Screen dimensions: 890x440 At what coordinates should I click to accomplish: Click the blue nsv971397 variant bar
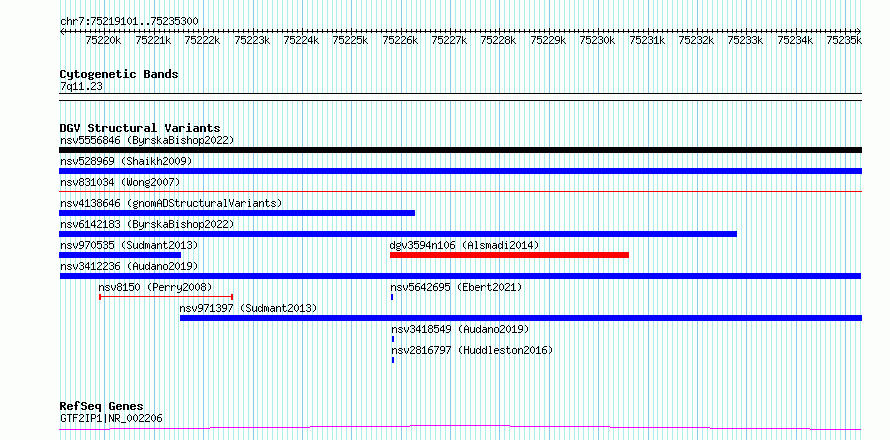click(x=521, y=318)
